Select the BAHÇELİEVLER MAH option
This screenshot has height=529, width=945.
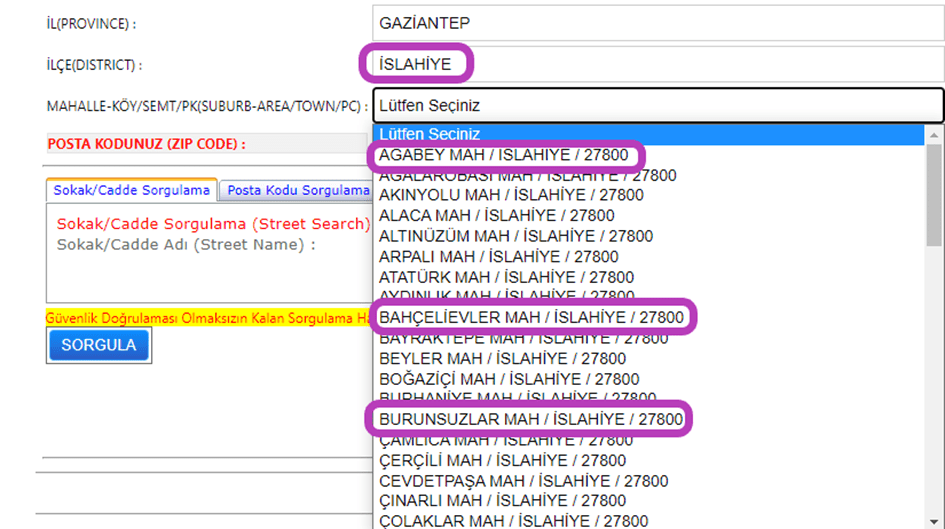tap(531, 317)
